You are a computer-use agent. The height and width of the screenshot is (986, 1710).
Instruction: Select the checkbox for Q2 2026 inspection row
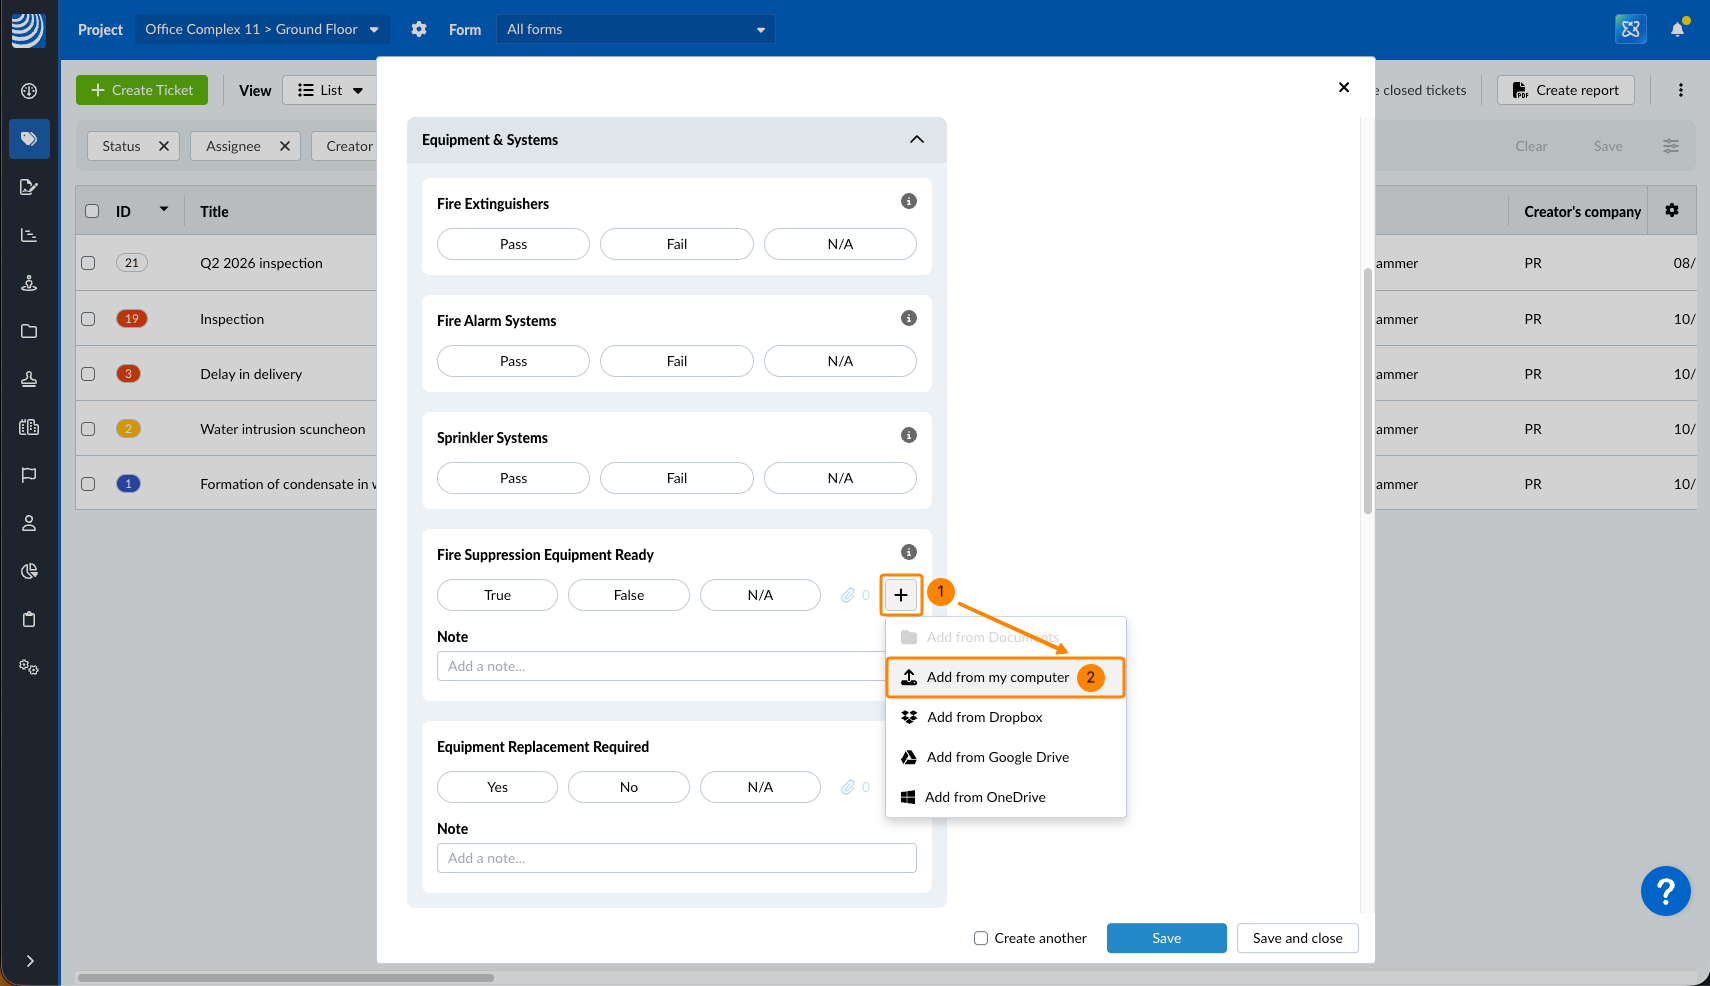pos(89,263)
